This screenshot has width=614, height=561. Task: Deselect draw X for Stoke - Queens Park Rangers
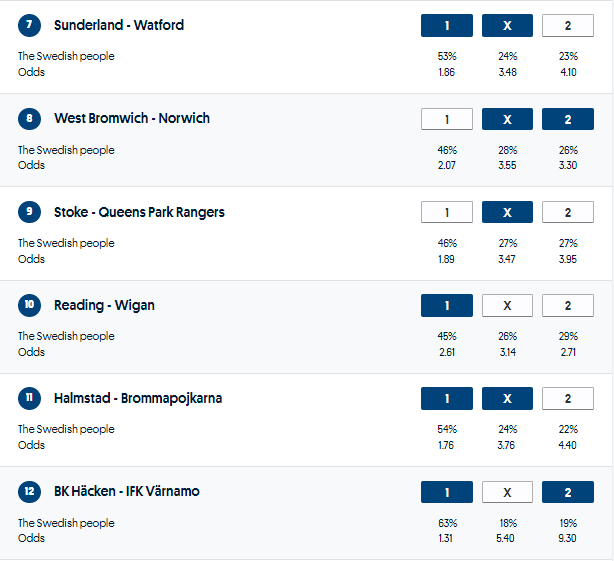(507, 212)
